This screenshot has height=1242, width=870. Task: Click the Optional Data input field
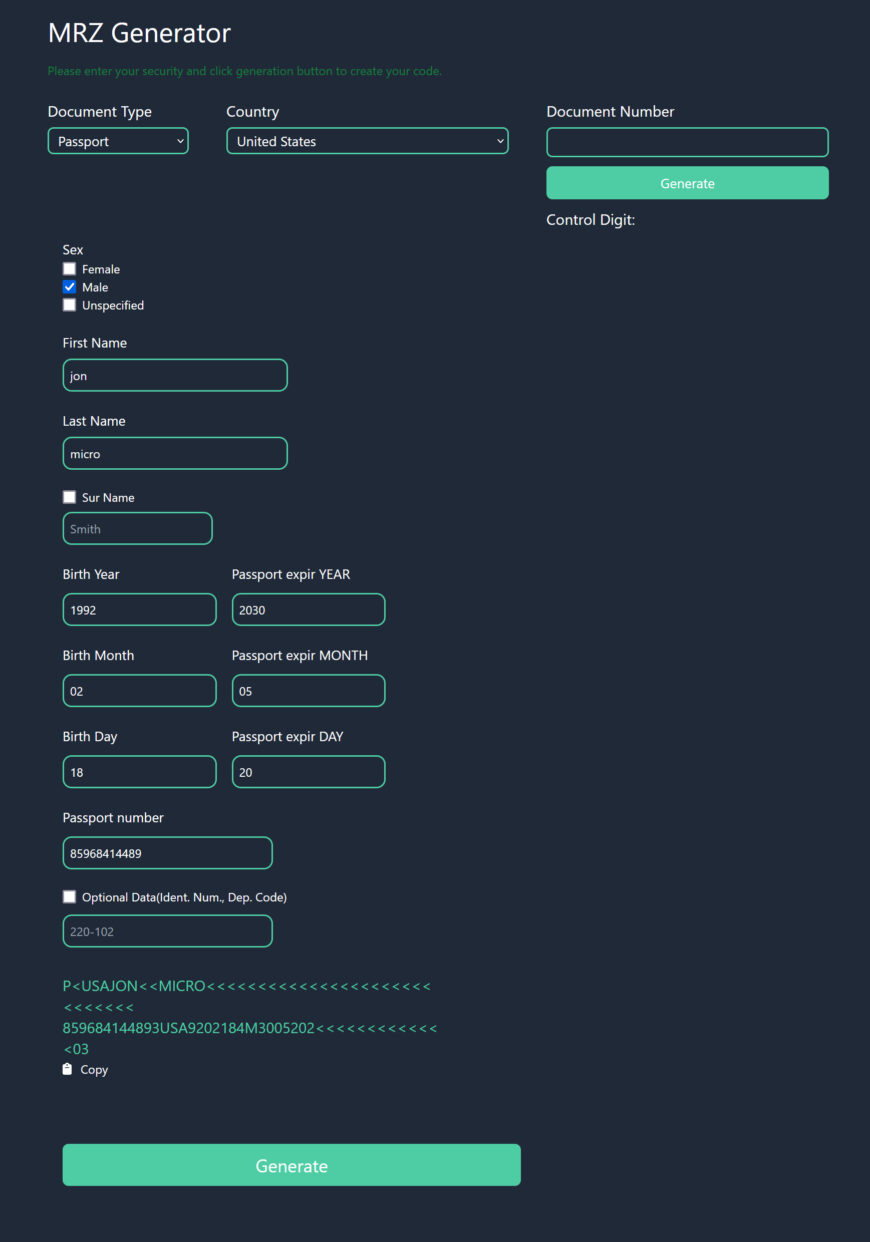coord(167,931)
